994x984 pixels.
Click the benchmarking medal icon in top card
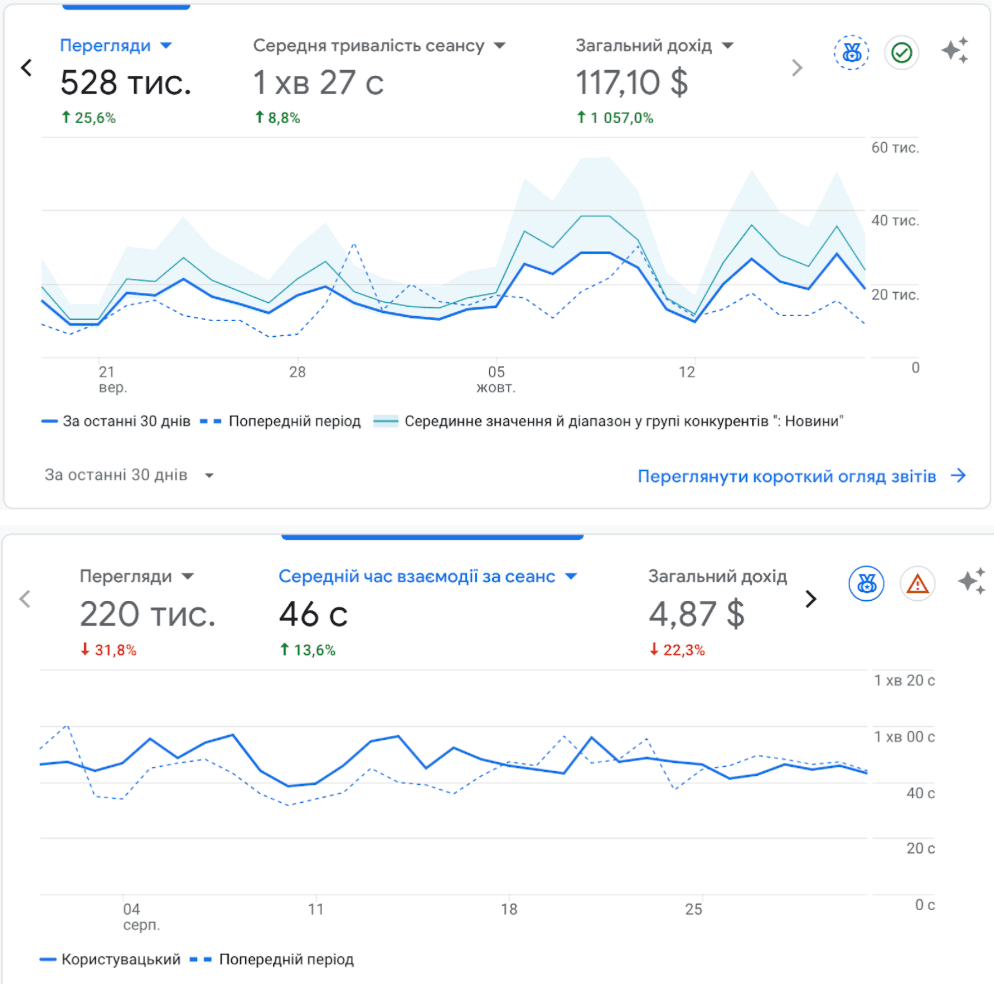[x=851, y=53]
